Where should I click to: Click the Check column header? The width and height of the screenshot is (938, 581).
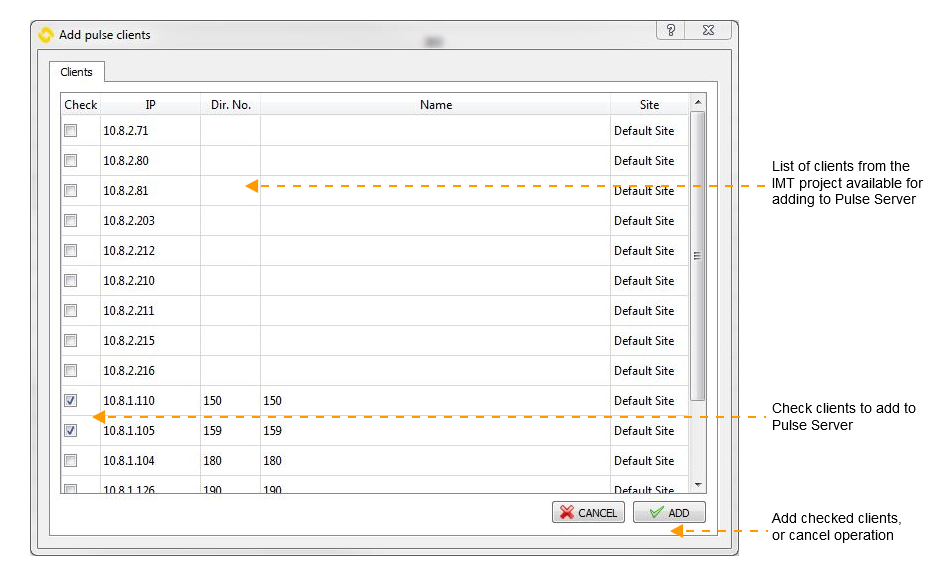[80, 105]
